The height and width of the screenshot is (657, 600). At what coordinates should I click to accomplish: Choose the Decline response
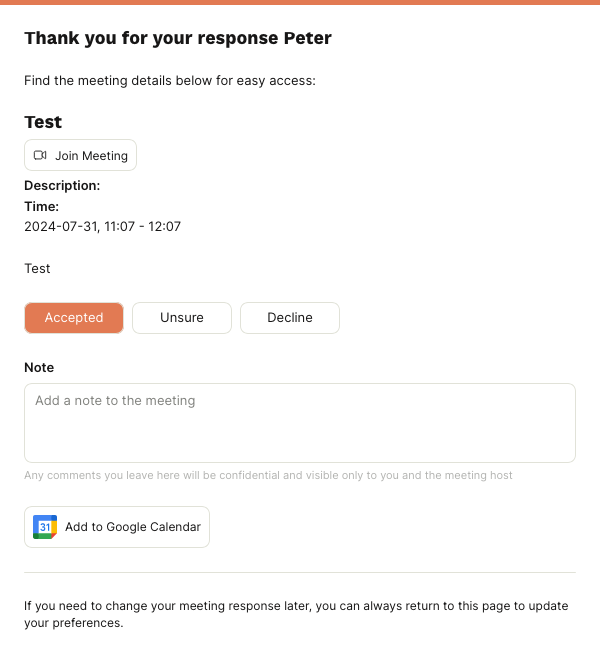pyautogui.click(x=290, y=318)
